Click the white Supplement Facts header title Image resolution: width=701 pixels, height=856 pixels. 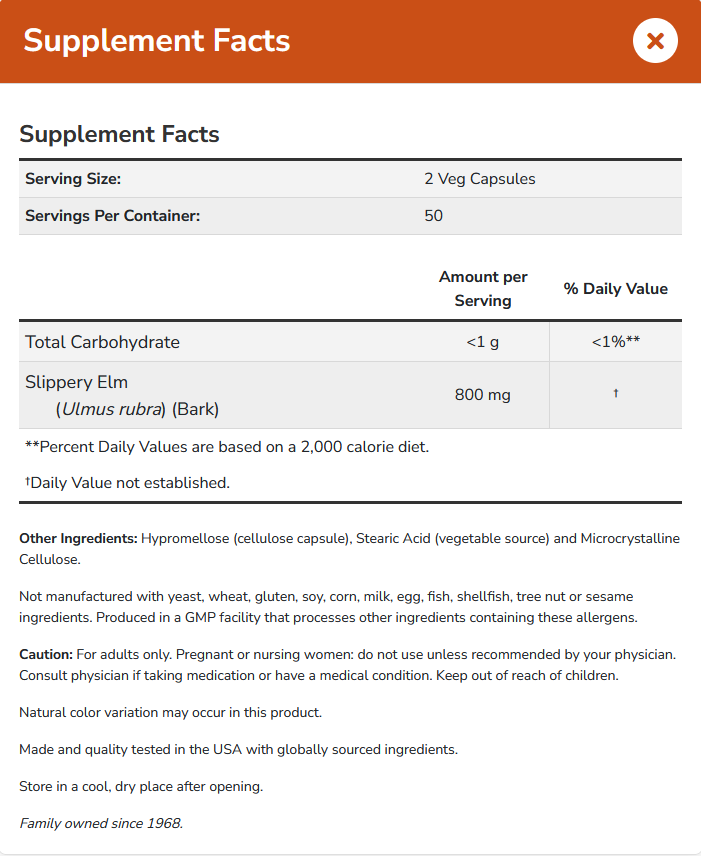coord(157,41)
